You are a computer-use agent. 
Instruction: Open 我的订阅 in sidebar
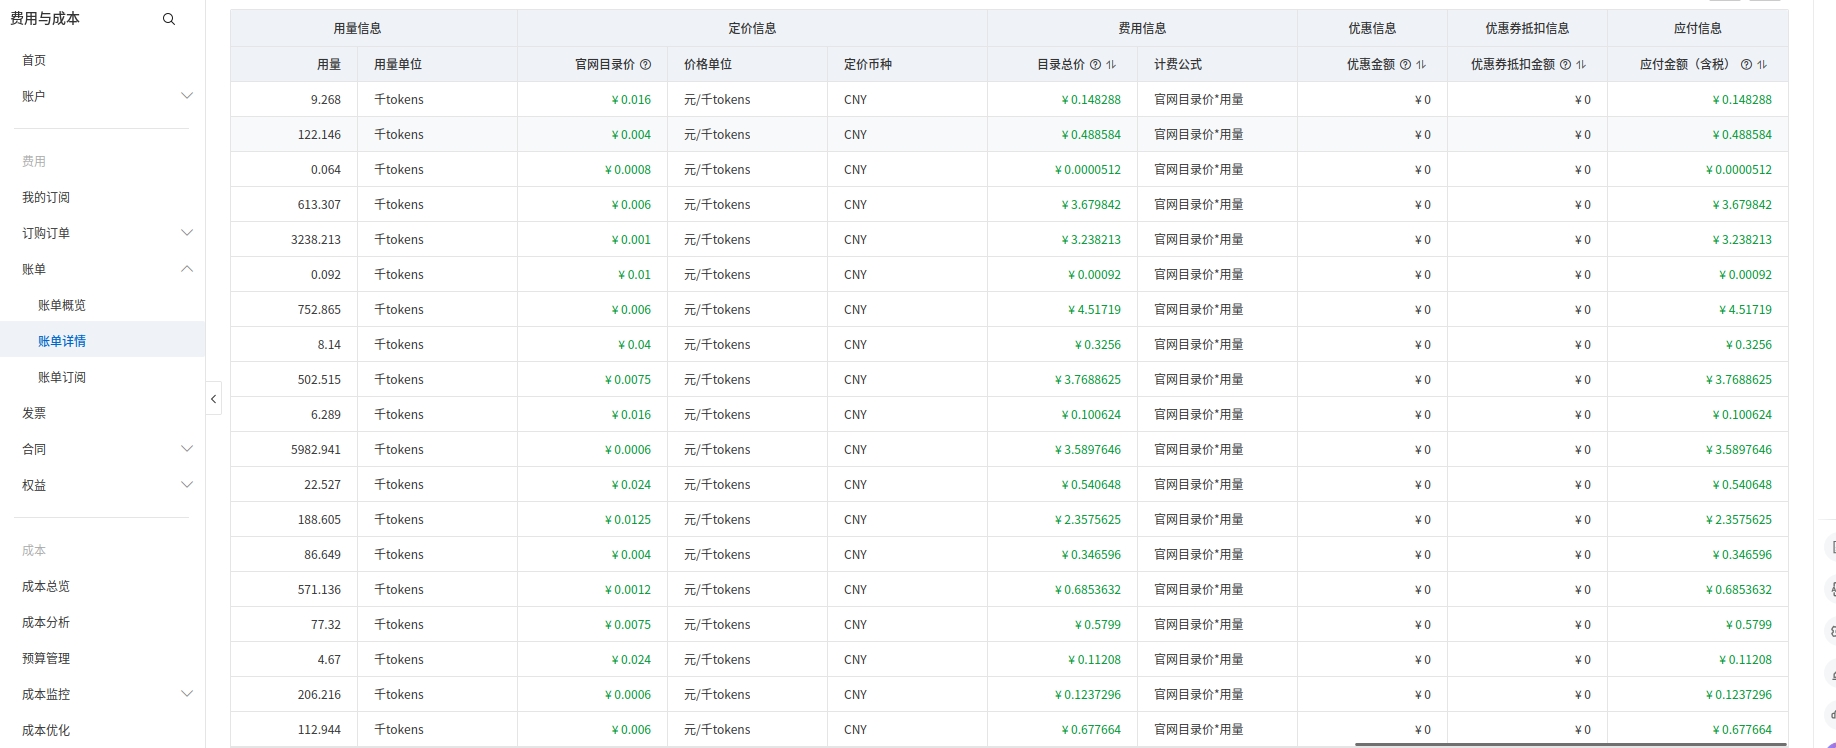tap(46, 197)
